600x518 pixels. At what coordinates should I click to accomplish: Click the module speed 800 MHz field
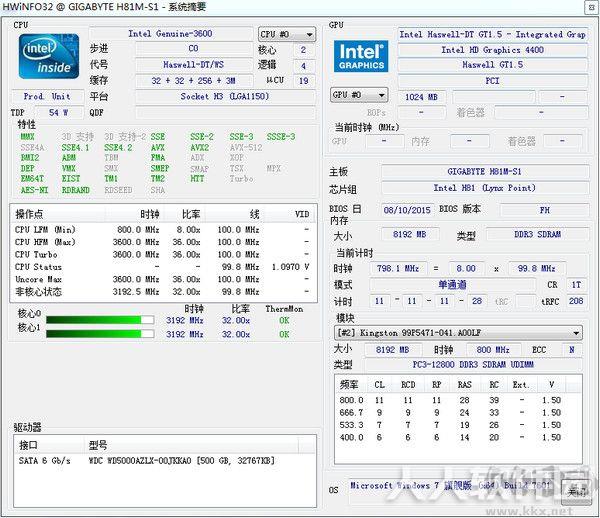pos(493,350)
